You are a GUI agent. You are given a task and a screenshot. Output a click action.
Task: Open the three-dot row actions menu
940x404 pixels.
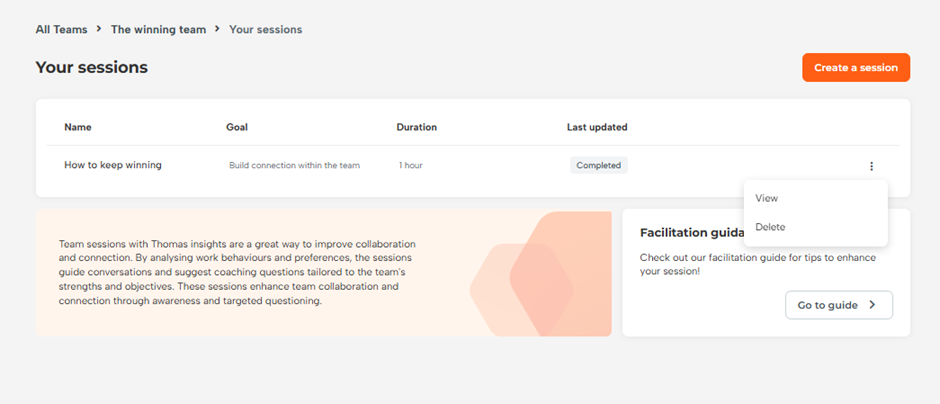(x=871, y=166)
